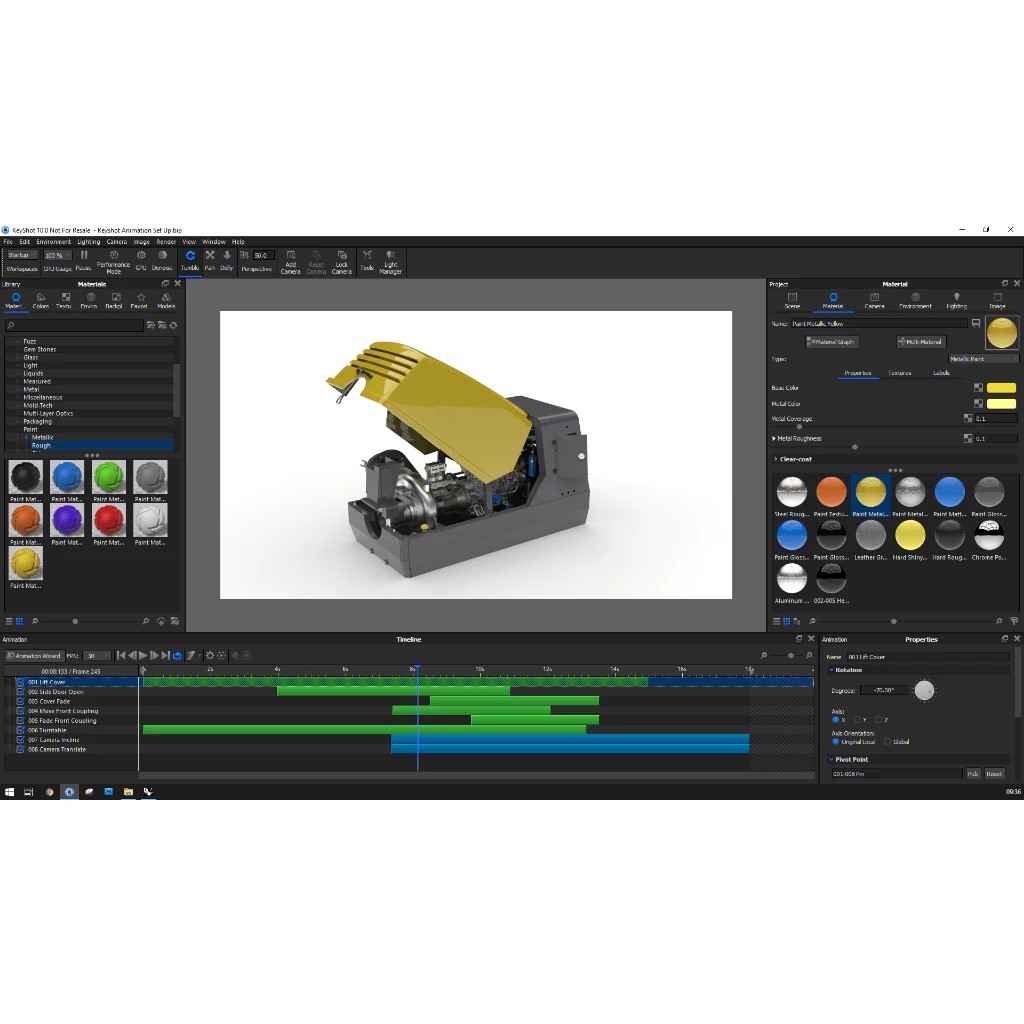Click the Add Camera toolbar icon
Viewport: 1024px width, 1024px height.
tap(290, 261)
